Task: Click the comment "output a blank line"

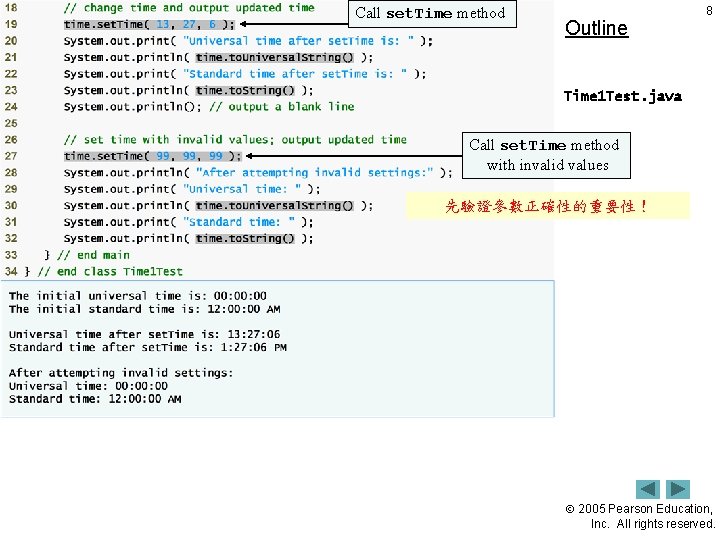Action: [282, 107]
